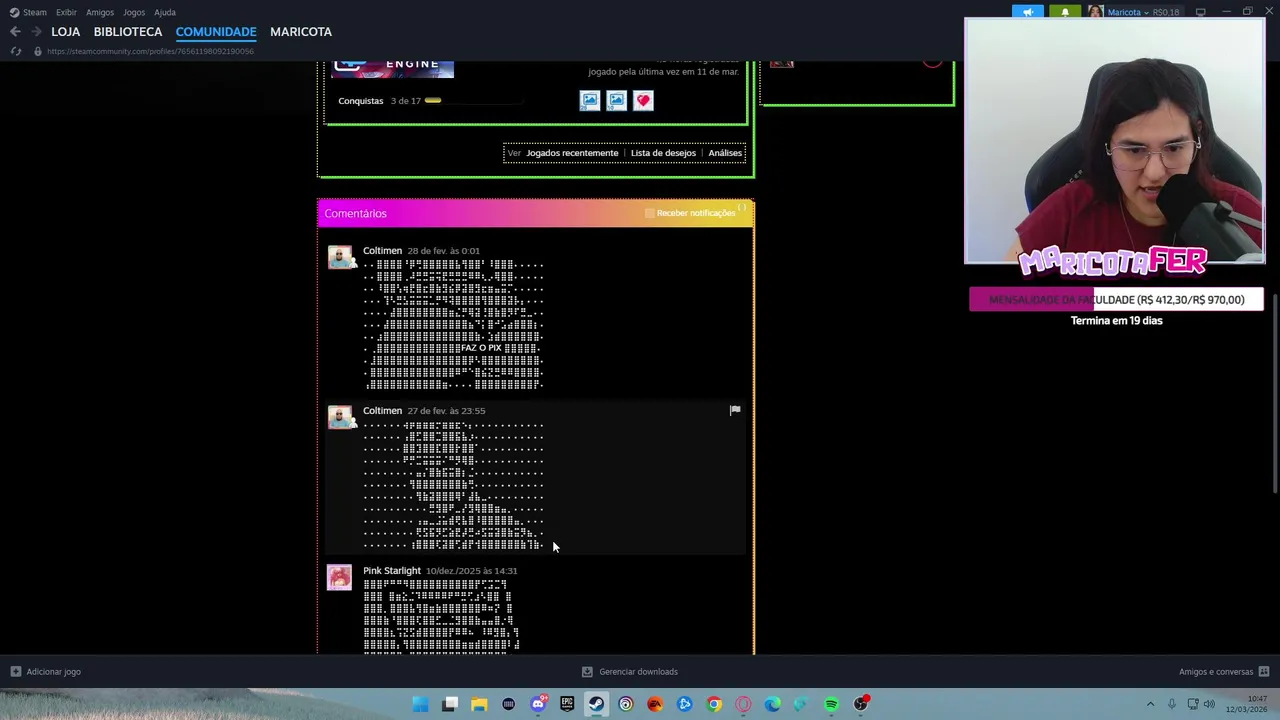Switch to the COMUNIDADE tab
Viewport: 1280px width, 720px height.
[216, 32]
